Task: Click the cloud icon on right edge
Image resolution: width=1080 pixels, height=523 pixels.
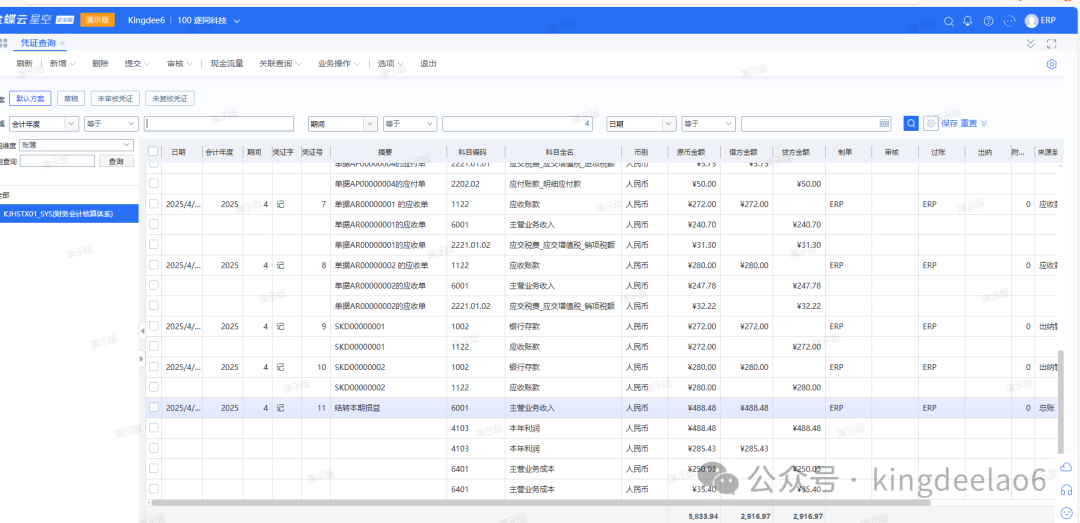Action: tap(1066, 468)
